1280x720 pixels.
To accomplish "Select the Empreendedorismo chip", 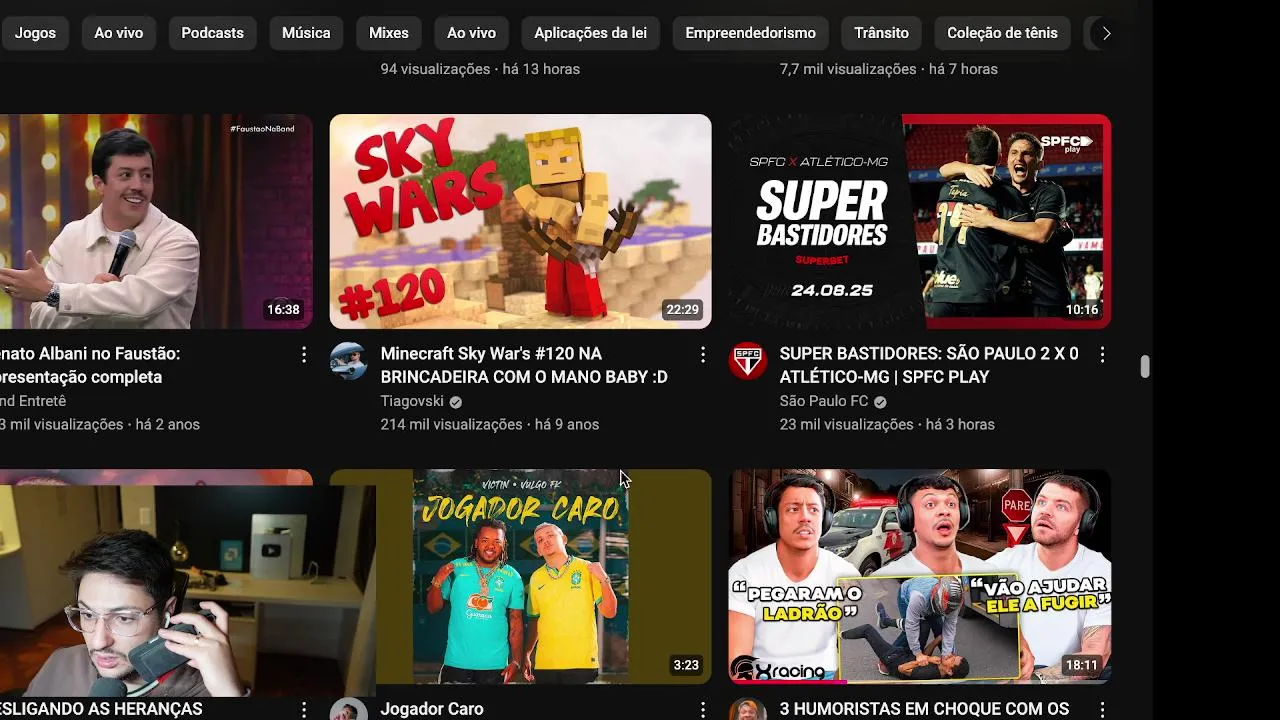I will (750, 33).
